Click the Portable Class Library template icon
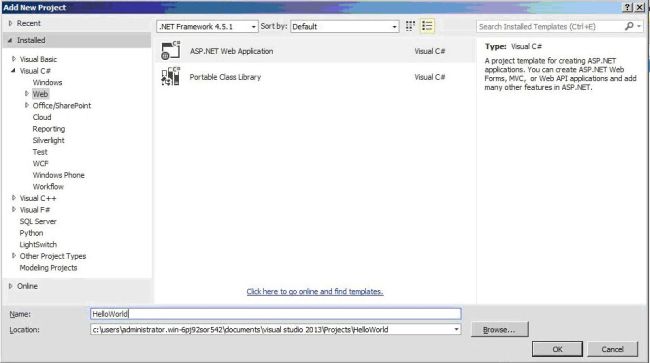 pos(171,77)
